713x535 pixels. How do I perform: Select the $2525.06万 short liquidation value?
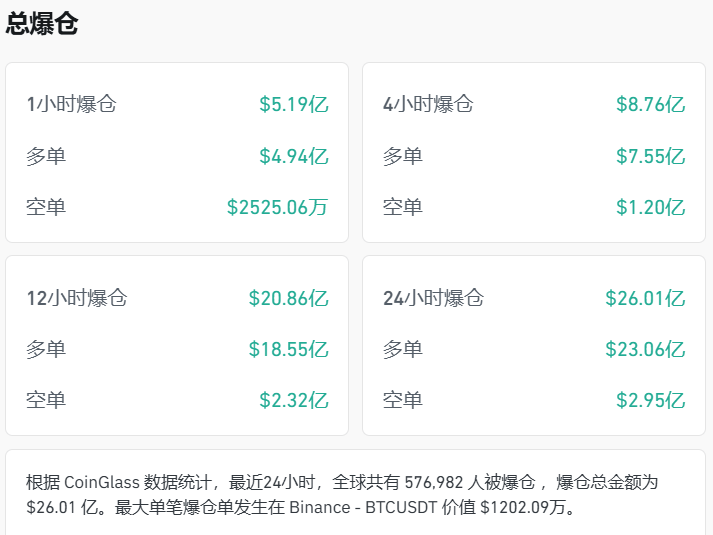click(277, 208)
